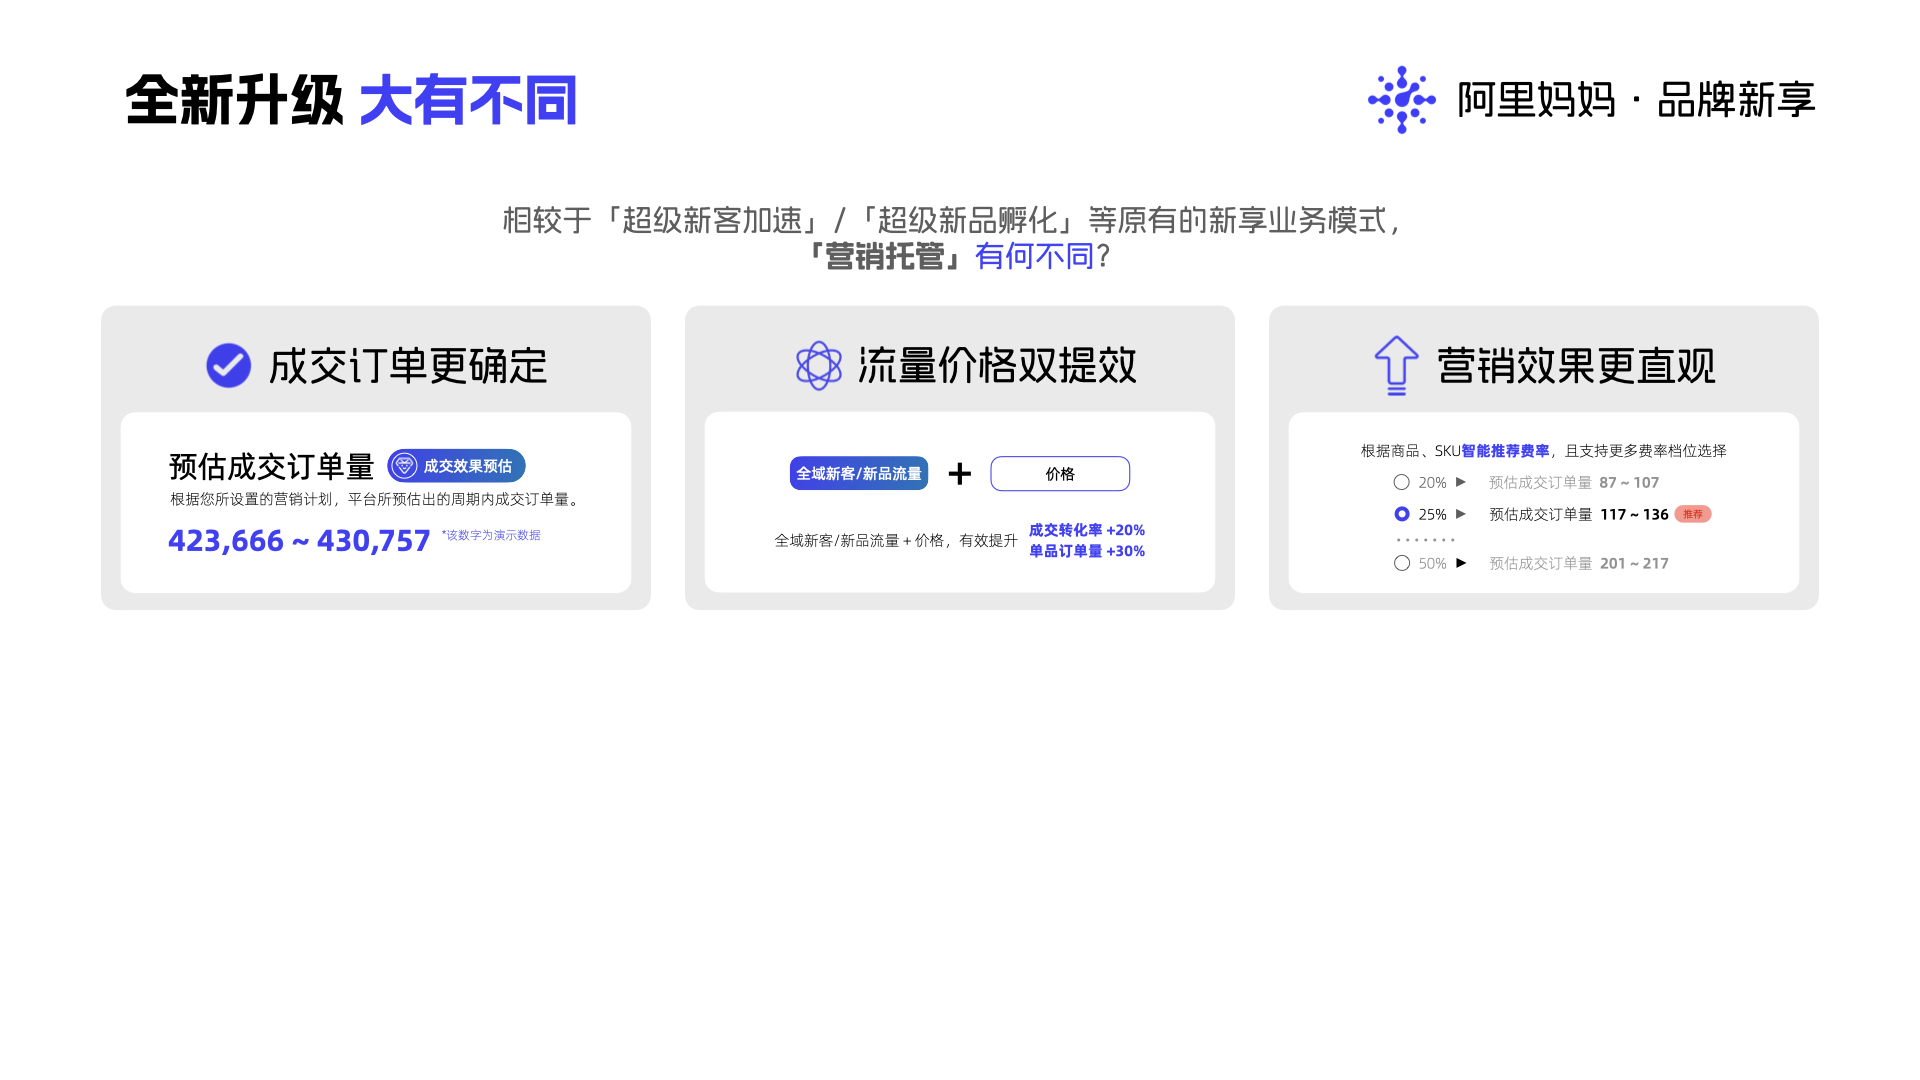Image resolution: width=1920 pixels, height=1080 pixels.
Task: Click the atom icon beside 流量价格双提效
Action: pos(819,366)
